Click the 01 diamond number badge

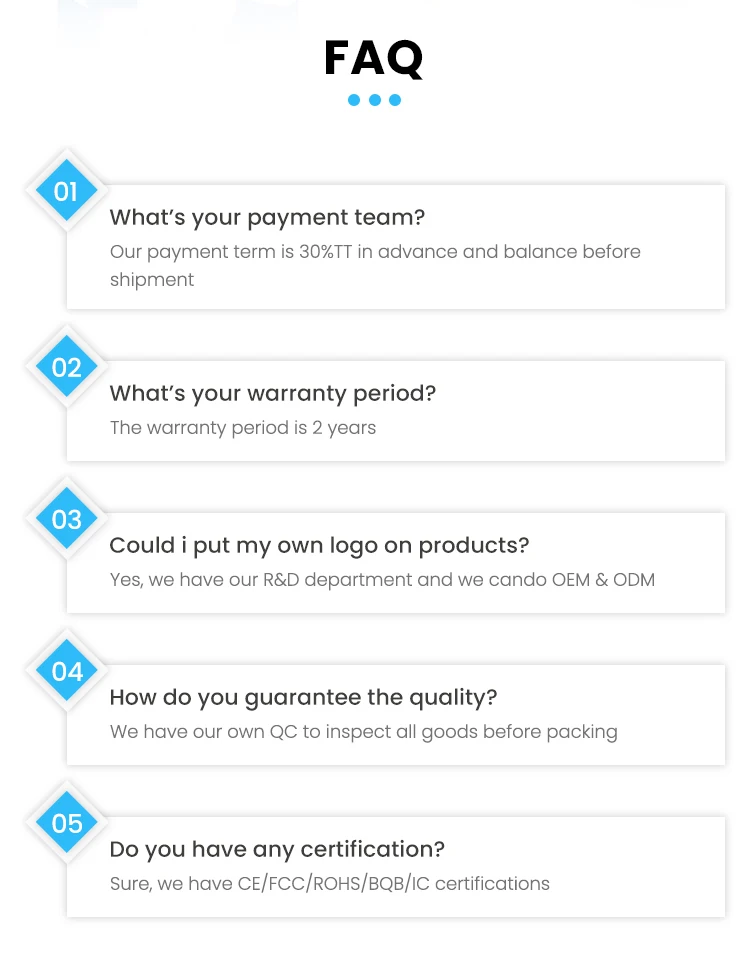(66, 191)
